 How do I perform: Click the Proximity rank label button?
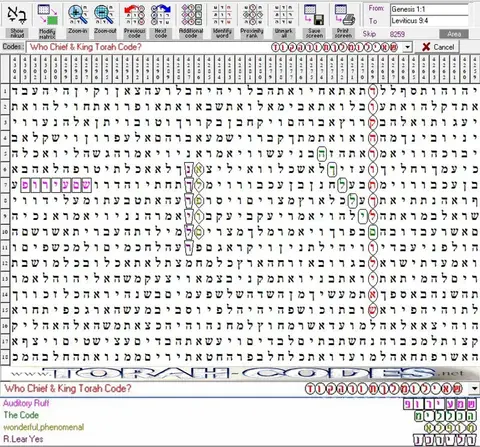tap(252, 33)
